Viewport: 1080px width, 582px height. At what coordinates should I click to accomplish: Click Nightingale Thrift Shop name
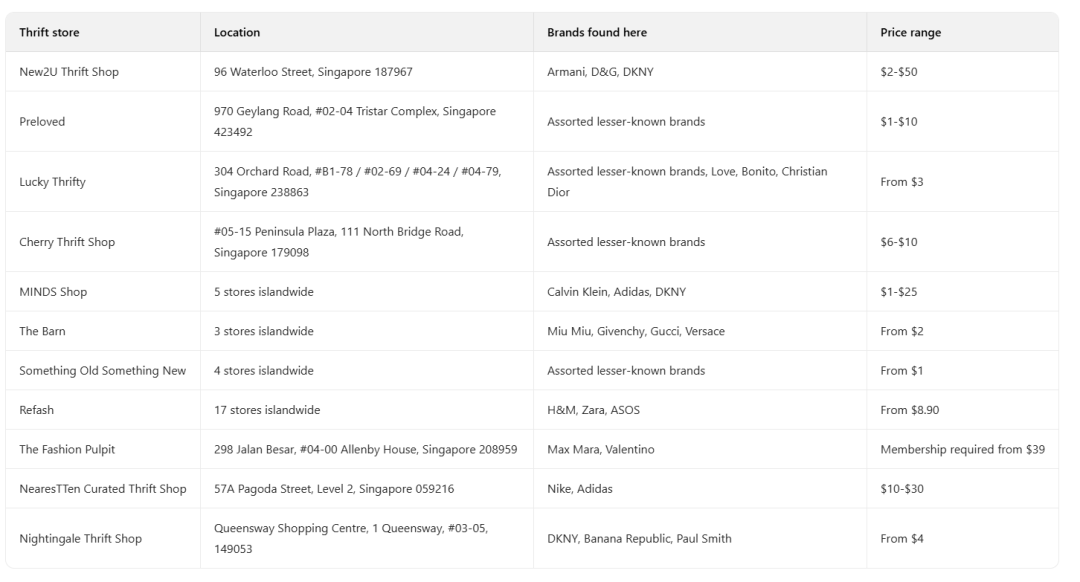tap(80, 539)
